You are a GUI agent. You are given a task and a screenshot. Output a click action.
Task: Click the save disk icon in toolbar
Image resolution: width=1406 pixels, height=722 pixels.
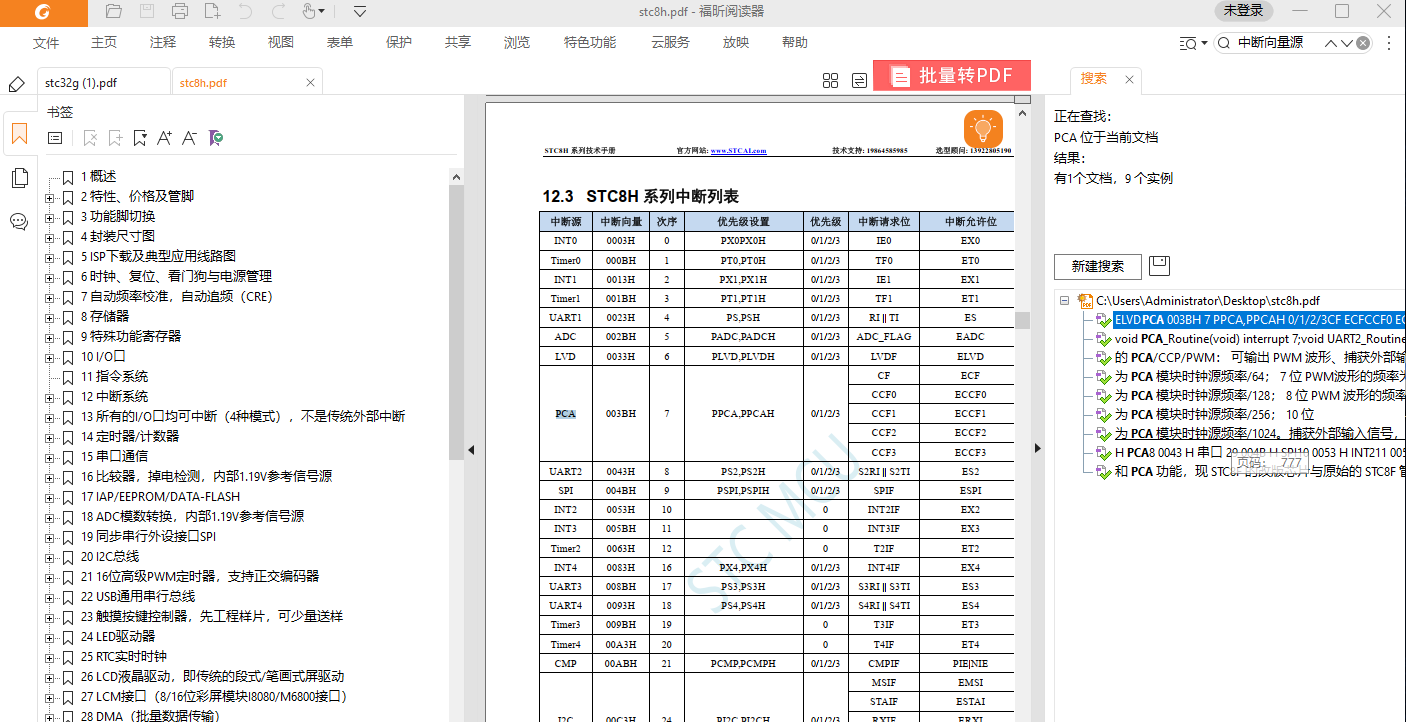tap(147, 12)
